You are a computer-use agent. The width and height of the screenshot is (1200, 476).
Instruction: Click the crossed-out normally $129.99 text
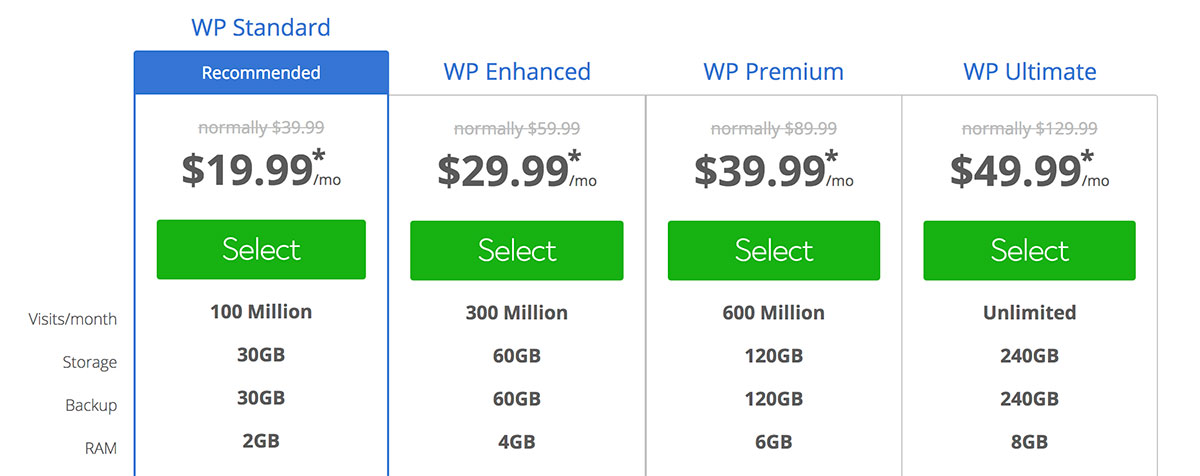click(1029, 128)
